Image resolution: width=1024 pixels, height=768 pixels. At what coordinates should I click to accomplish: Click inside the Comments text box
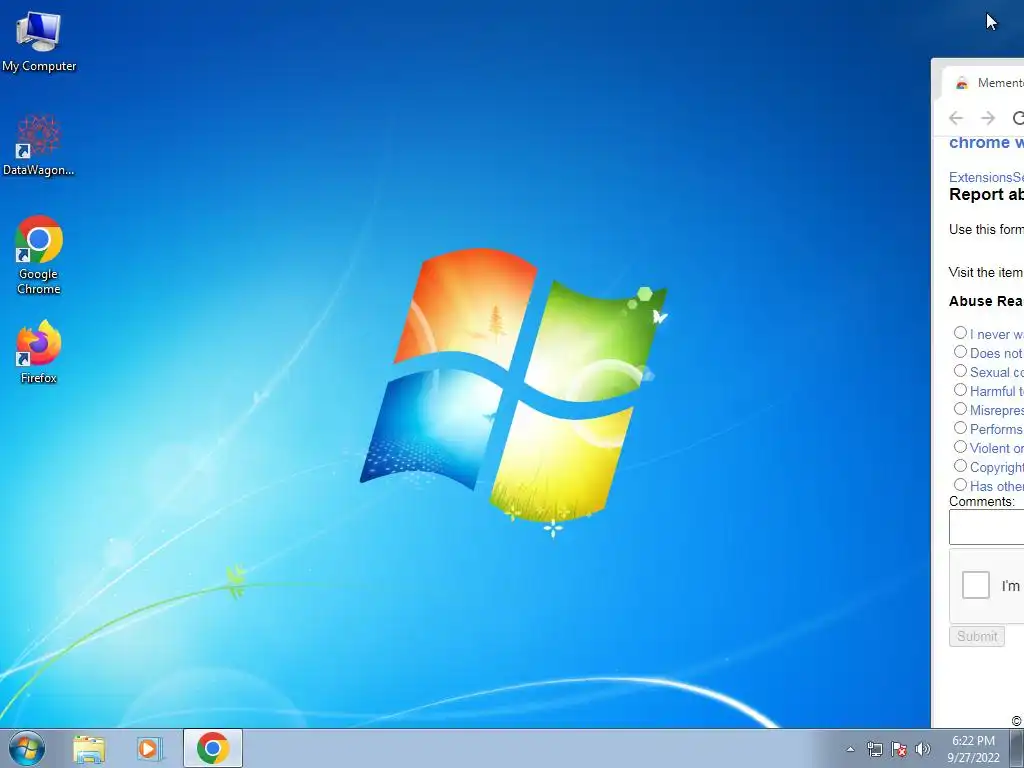987,527
